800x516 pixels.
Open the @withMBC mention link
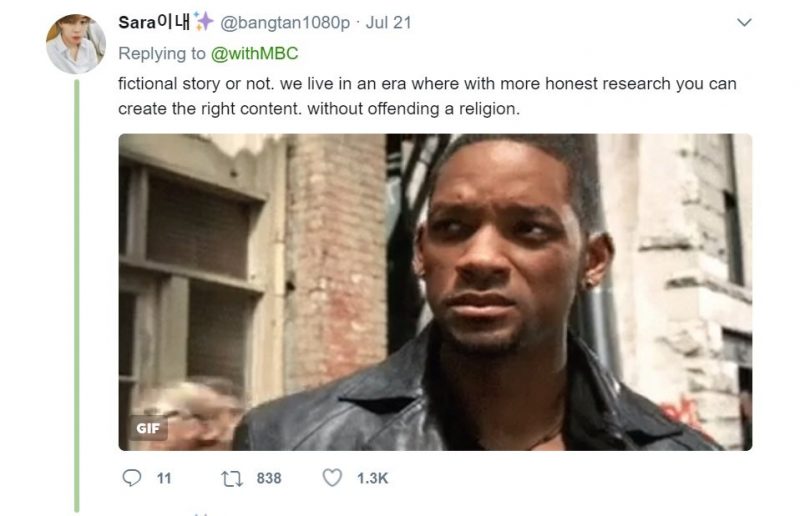254,54
